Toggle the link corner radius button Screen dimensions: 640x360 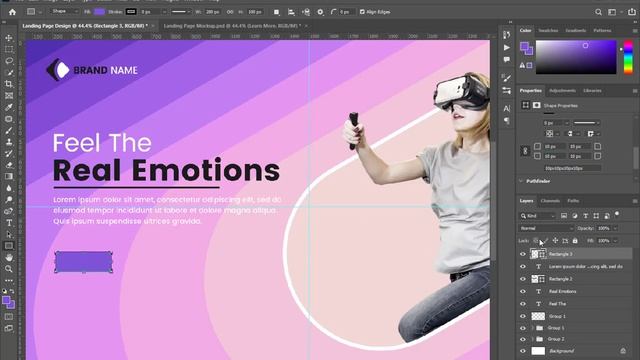coord(525,151)
